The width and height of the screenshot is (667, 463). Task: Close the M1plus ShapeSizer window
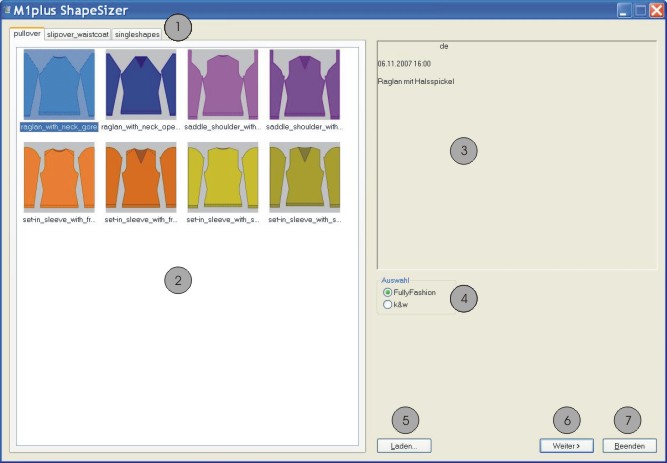pos(655,11)
